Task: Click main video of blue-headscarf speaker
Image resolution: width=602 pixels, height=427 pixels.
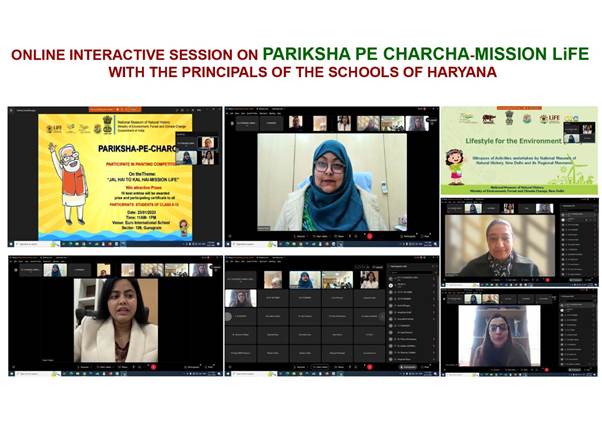Action: click(x=332, y=182)
